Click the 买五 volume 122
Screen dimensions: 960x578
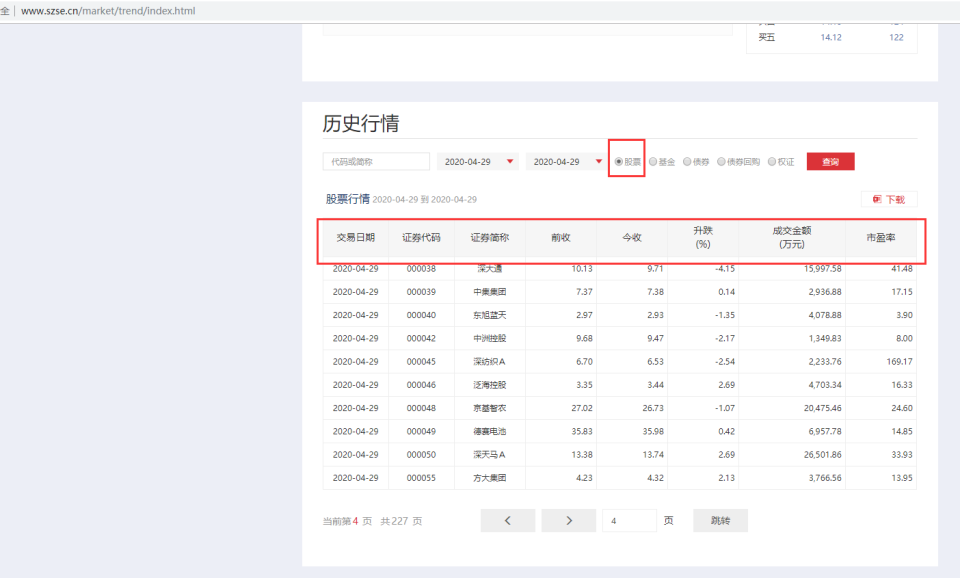click(x=896, y=37)
